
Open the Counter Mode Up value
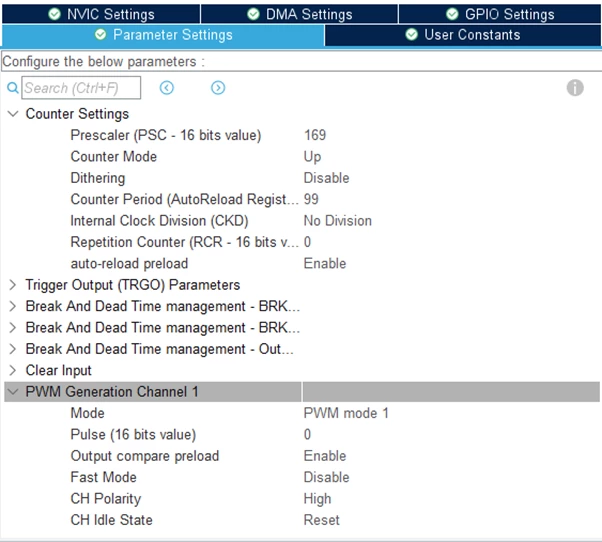click(312, 157)
